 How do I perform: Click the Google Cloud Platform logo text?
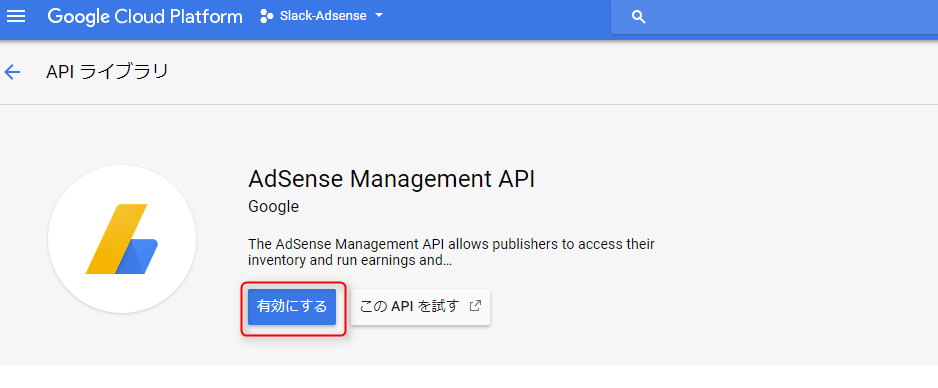145,16
